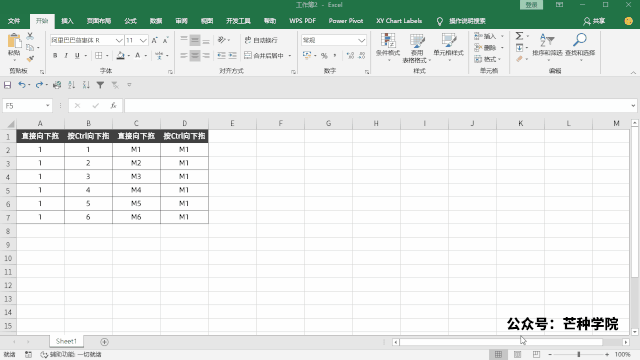Click the Format Painter brush icon
The image size is (640, 360).
(30, 59)
